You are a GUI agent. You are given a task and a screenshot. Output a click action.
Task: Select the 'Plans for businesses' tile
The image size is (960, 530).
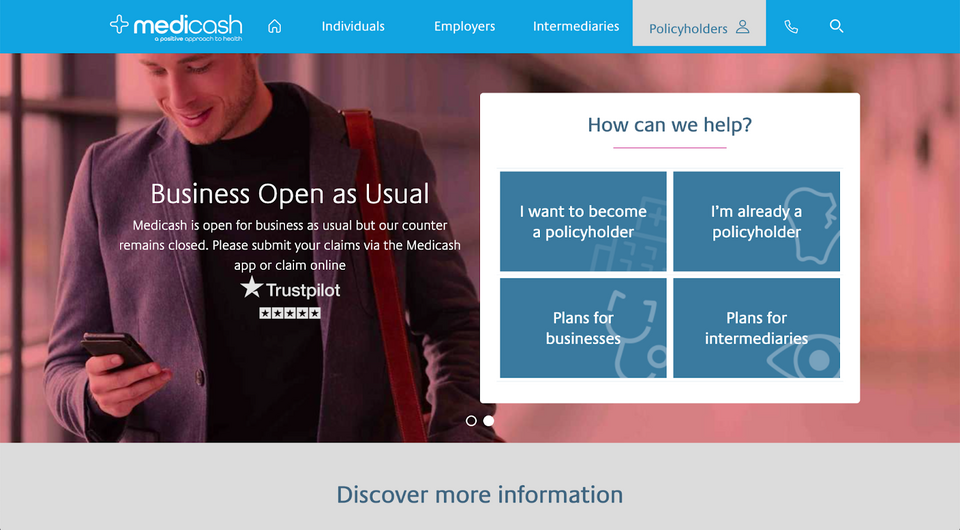(x=583, y=328)
